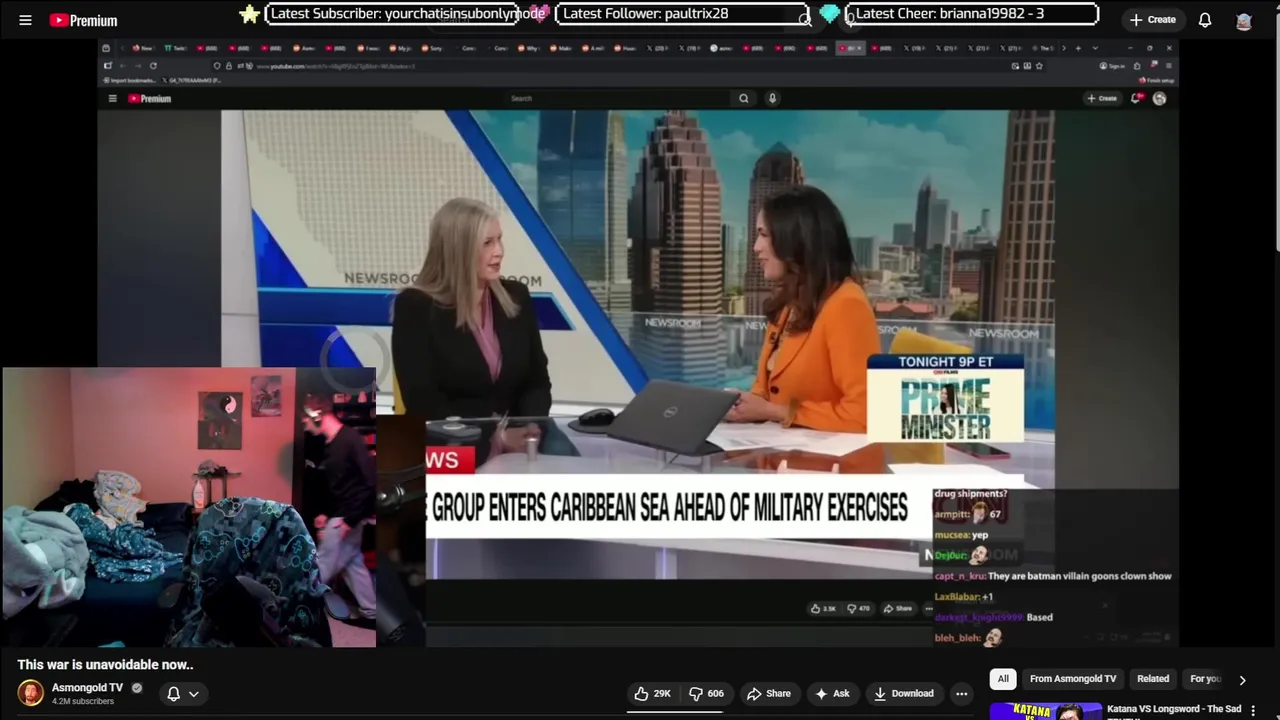Download the video
Viewport: 1280px width, 720px height.
903,693
